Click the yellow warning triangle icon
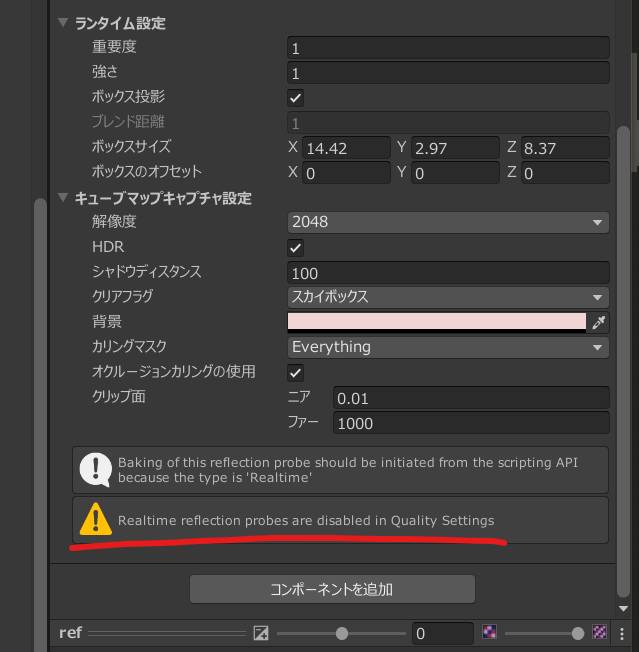The image size is (639, 652). click(x=96, y=519)
